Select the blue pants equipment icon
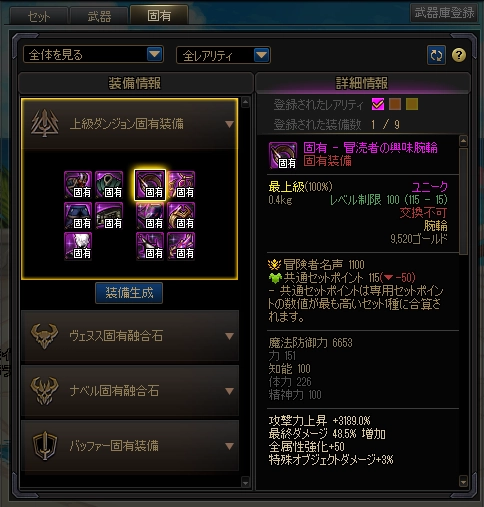 [78, 216]
